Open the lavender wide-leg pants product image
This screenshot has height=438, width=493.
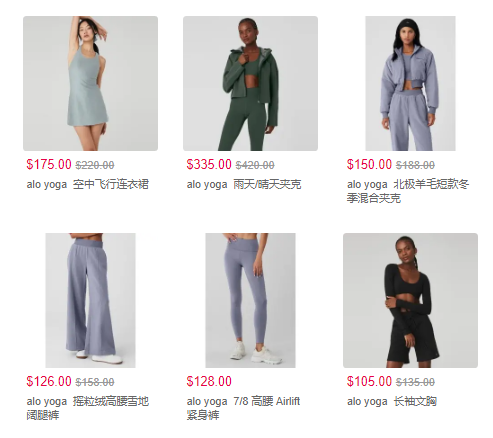tap(90, 300)
